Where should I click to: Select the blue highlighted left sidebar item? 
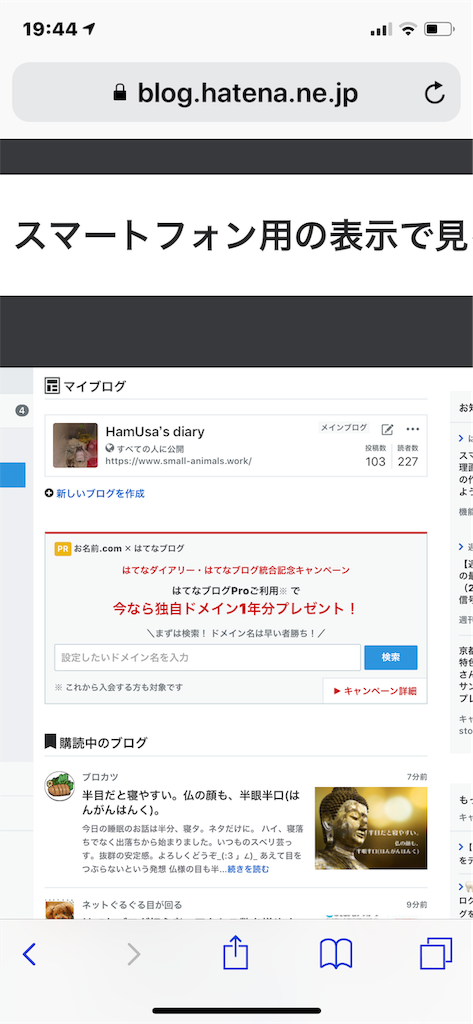[x=12, y=475]
